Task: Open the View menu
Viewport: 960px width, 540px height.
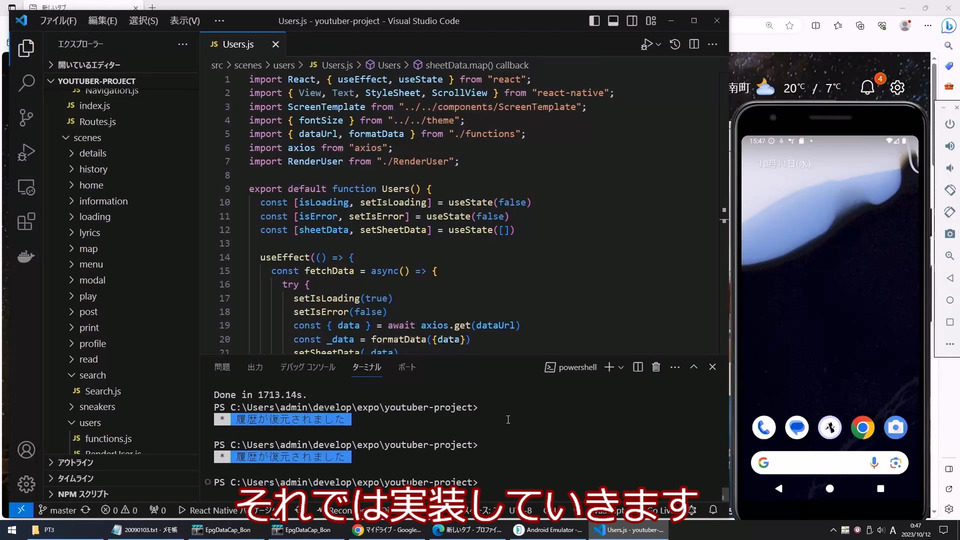Action: click(185, 20)
